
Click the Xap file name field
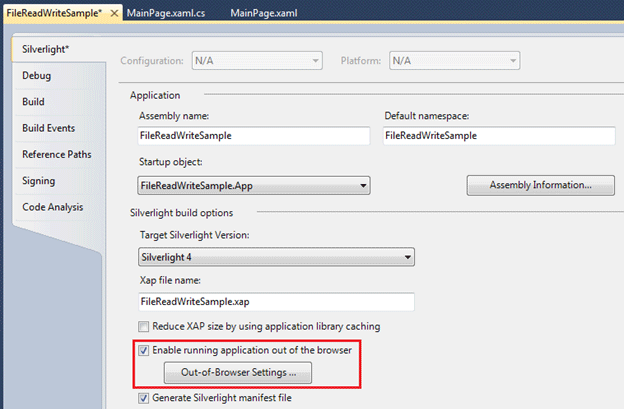[276, 300]
